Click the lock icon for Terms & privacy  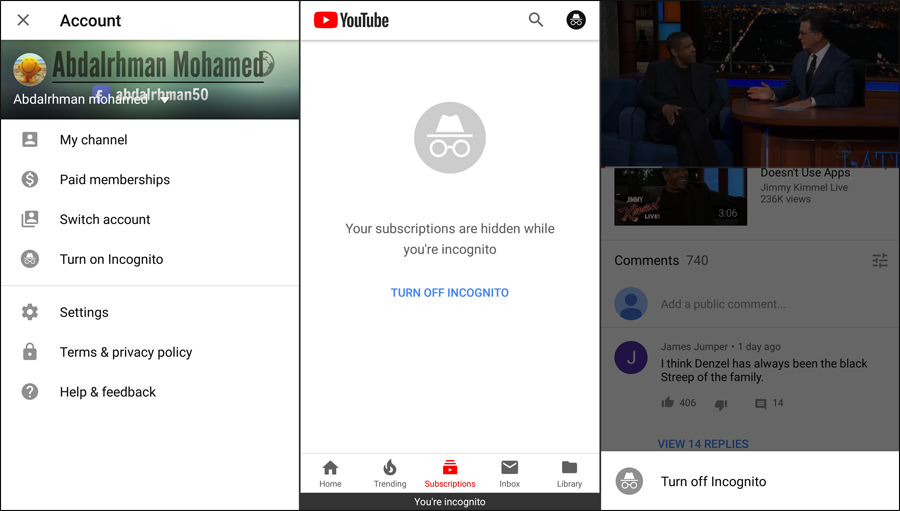click(x=30, y=351)
